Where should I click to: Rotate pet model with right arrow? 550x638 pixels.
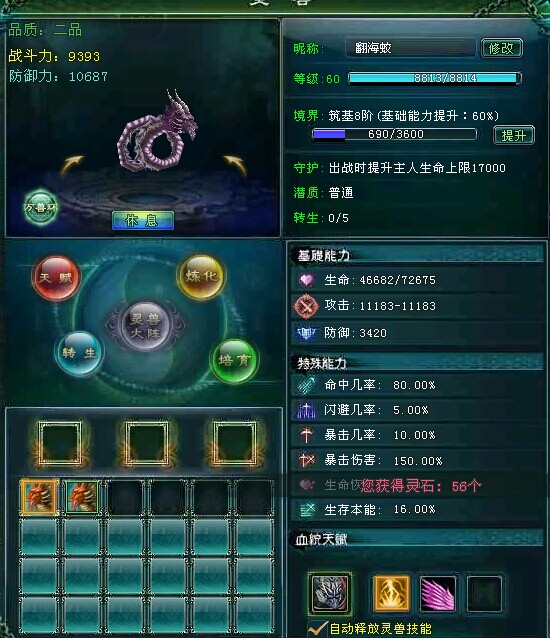pyautogui.click(x=235, y=166)
